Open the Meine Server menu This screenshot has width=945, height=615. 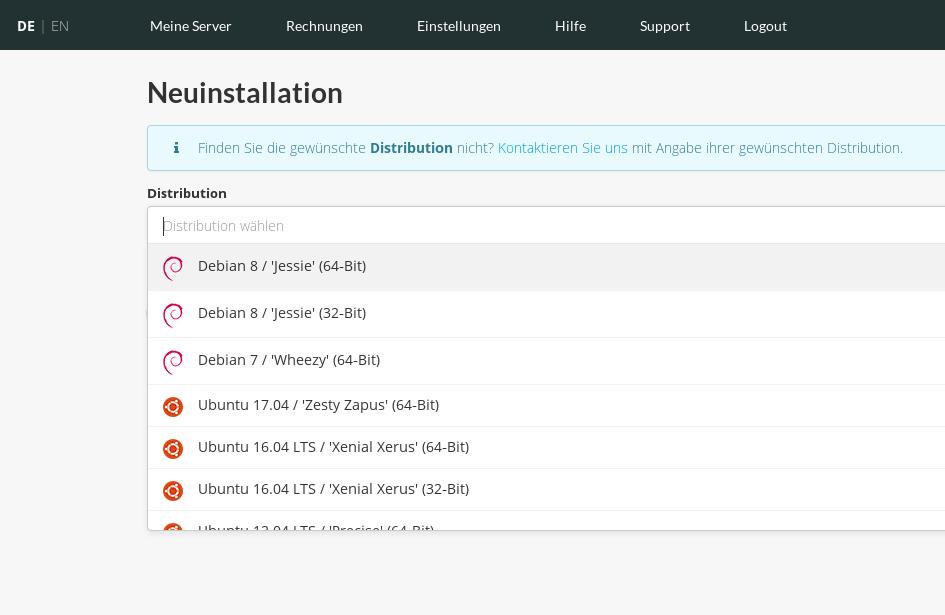click(x=190, y=26)
